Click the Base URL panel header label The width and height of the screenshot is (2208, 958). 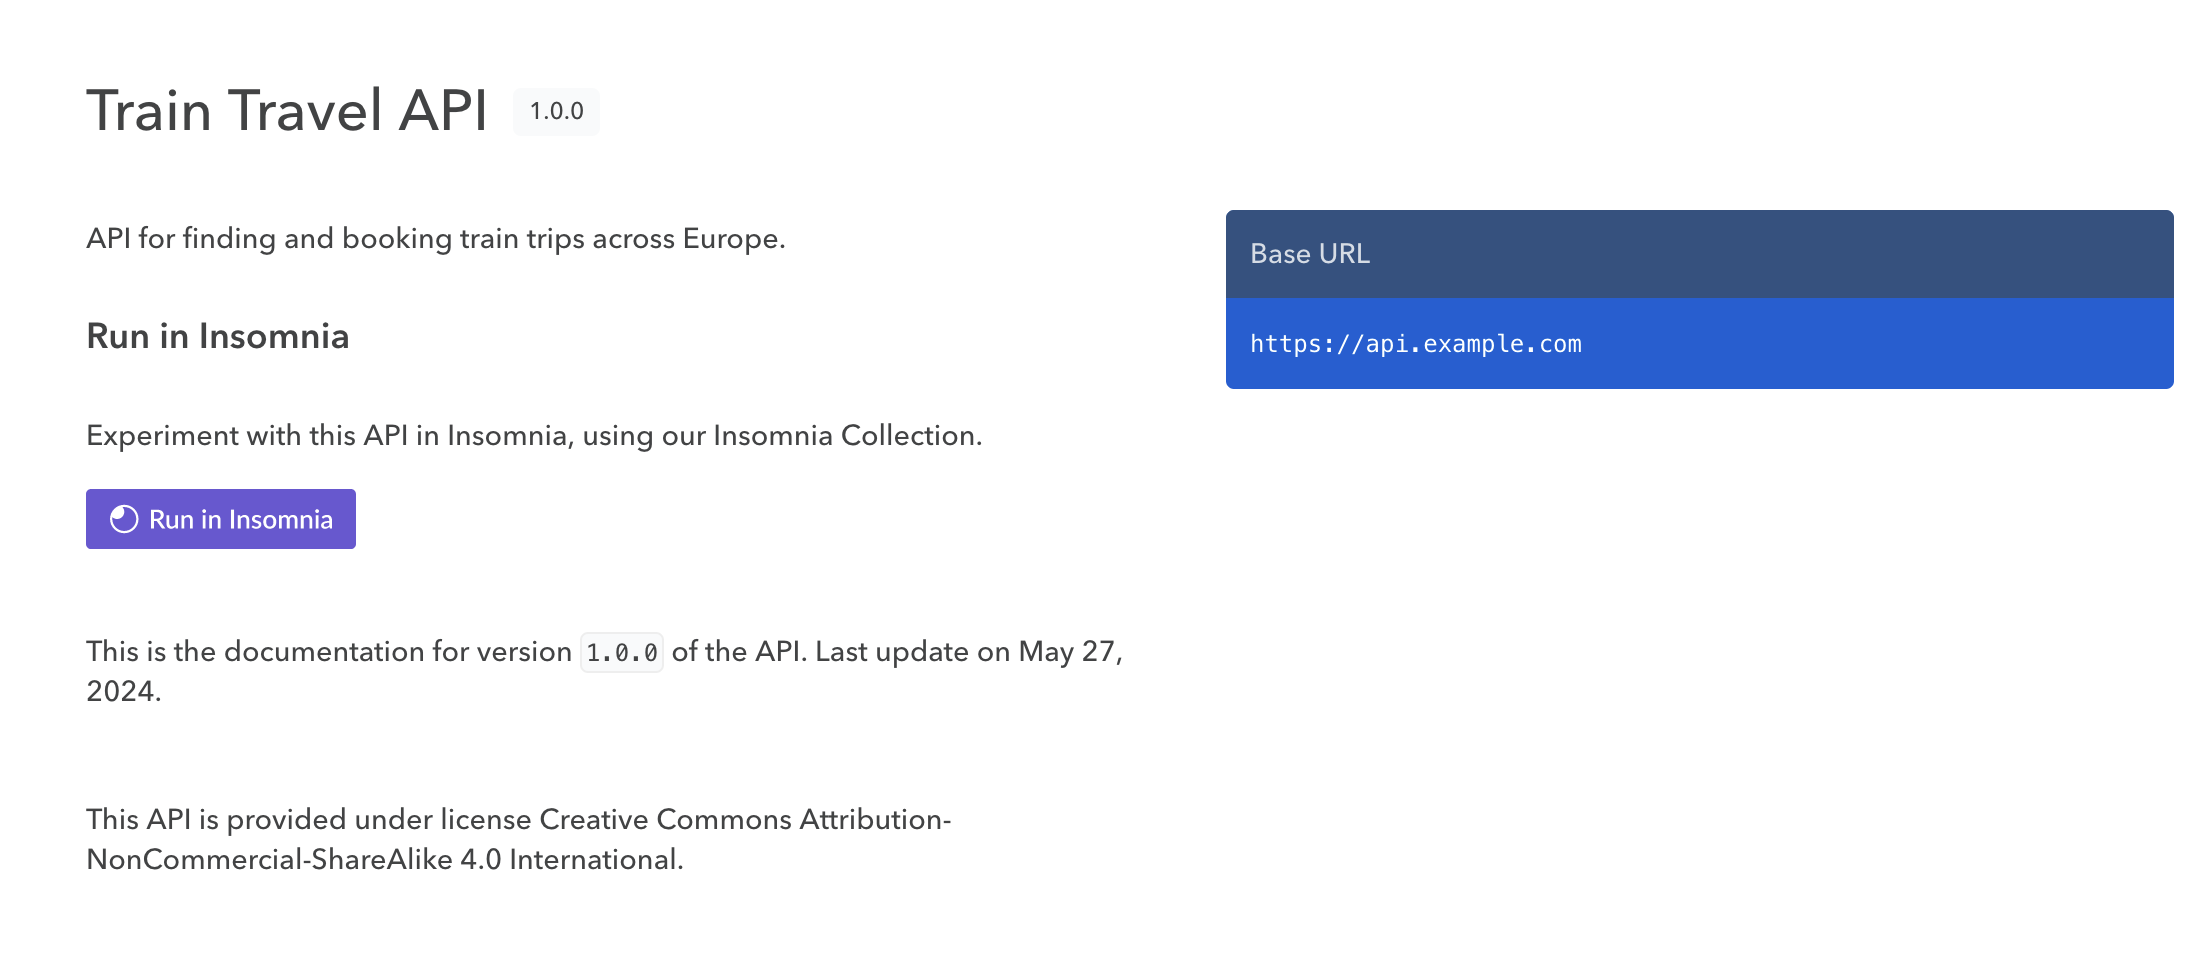(1310, 254)
